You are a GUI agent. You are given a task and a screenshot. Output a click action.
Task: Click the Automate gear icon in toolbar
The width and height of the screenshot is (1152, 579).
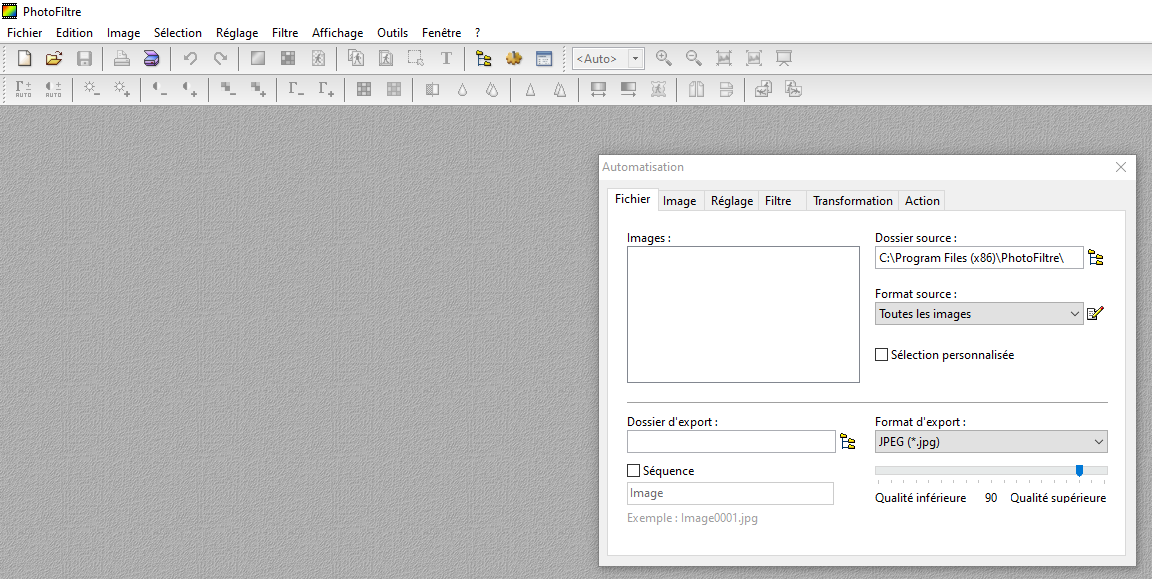(514, 59)
